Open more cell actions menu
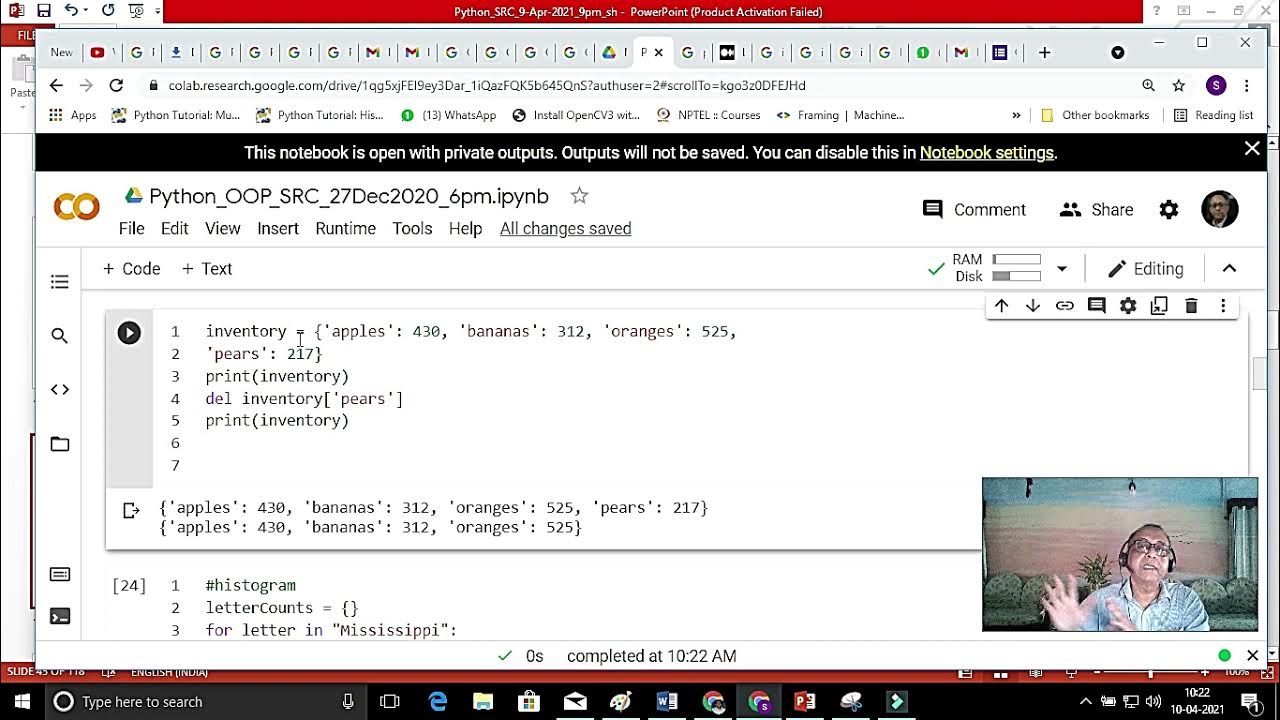Image resolution: width=1280 pixels, height=720 pixels. (1223, 306)
